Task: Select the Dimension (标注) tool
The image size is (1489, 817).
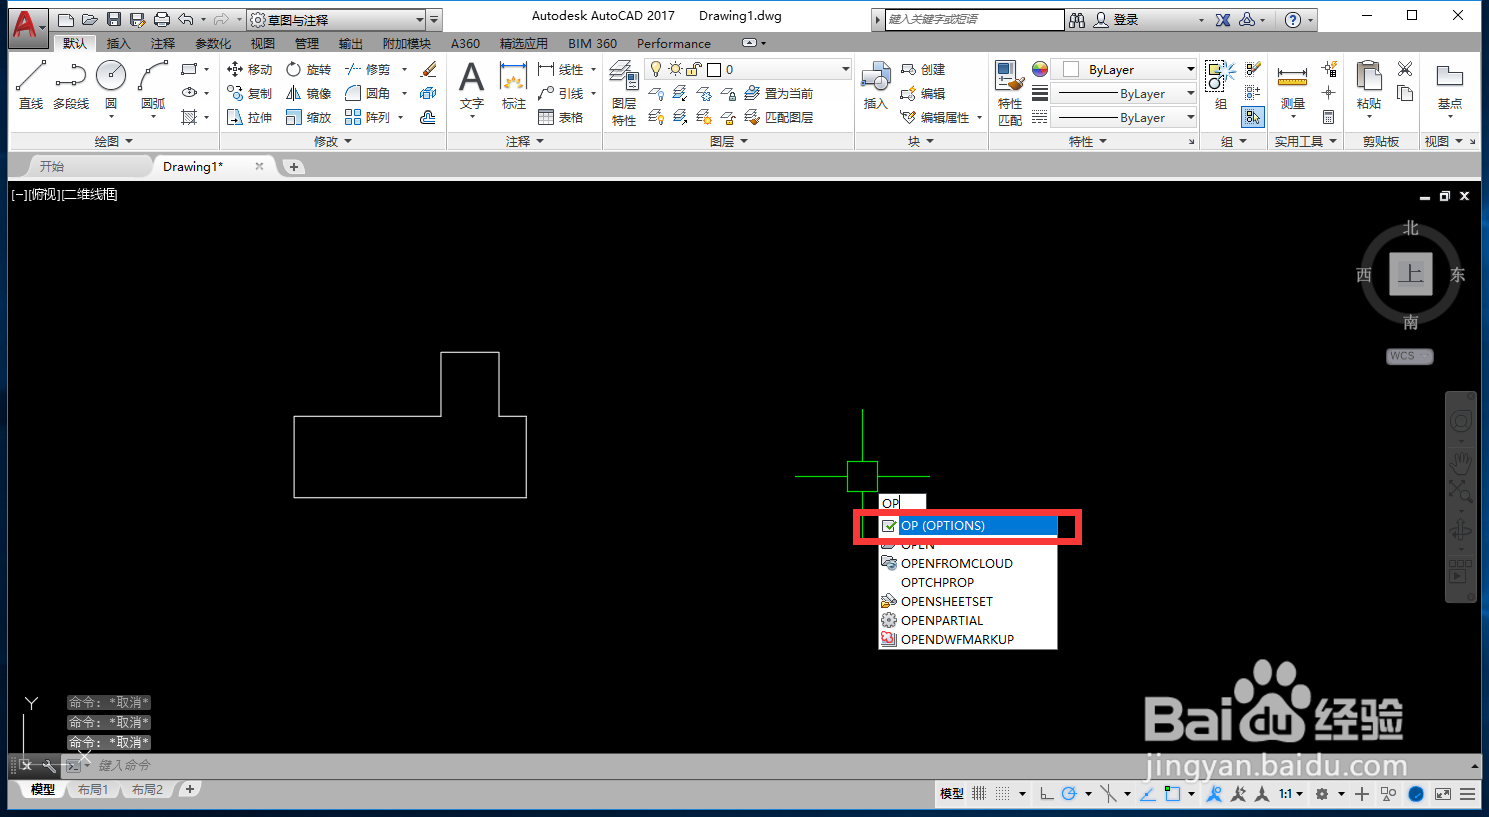Action: [513, 86]
